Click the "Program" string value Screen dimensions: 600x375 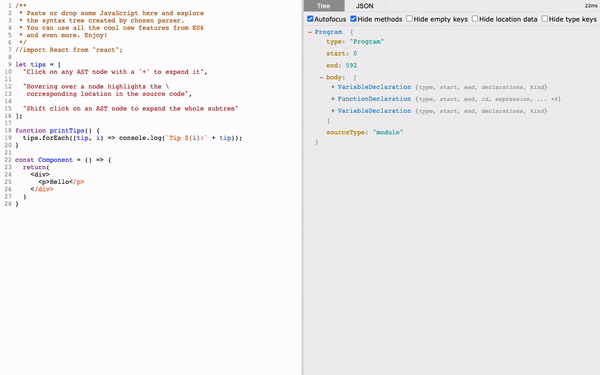click(367, 42)
